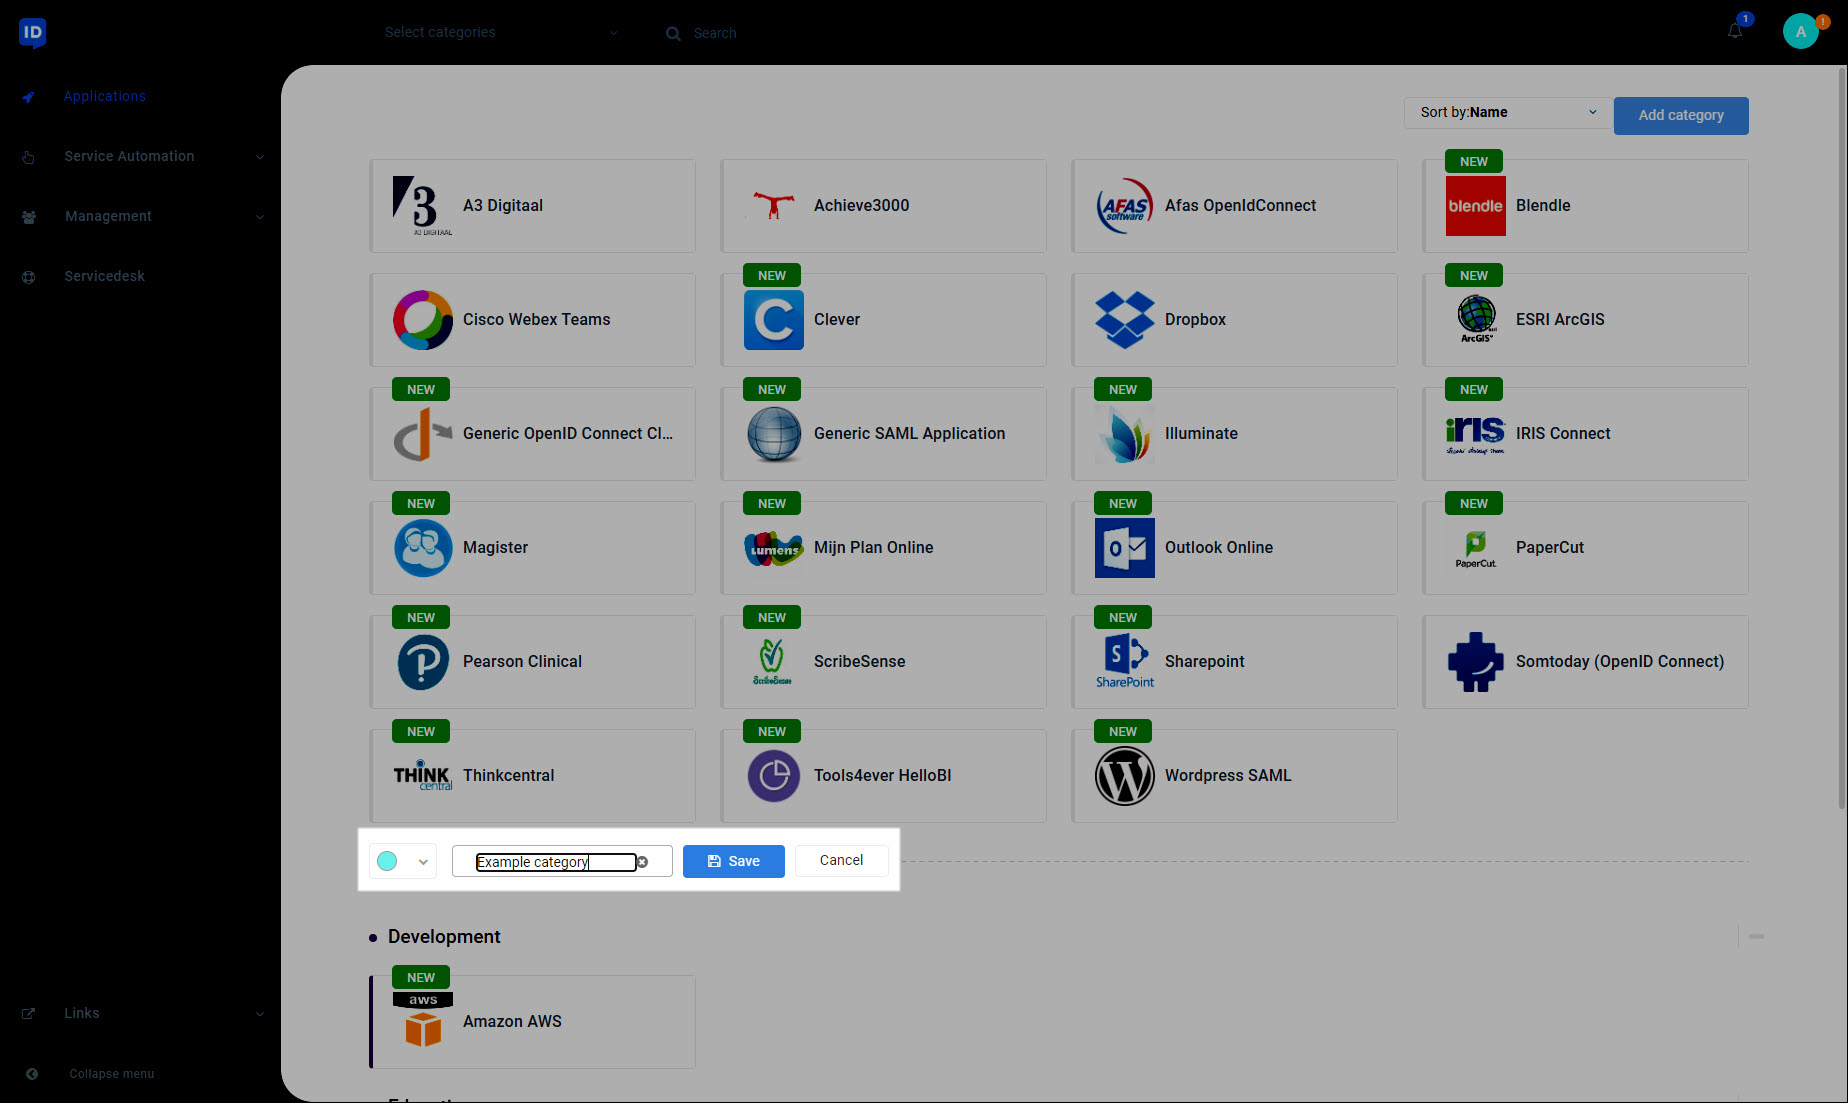Click the Mijn Plan Online lumens logo

point(774,548)
